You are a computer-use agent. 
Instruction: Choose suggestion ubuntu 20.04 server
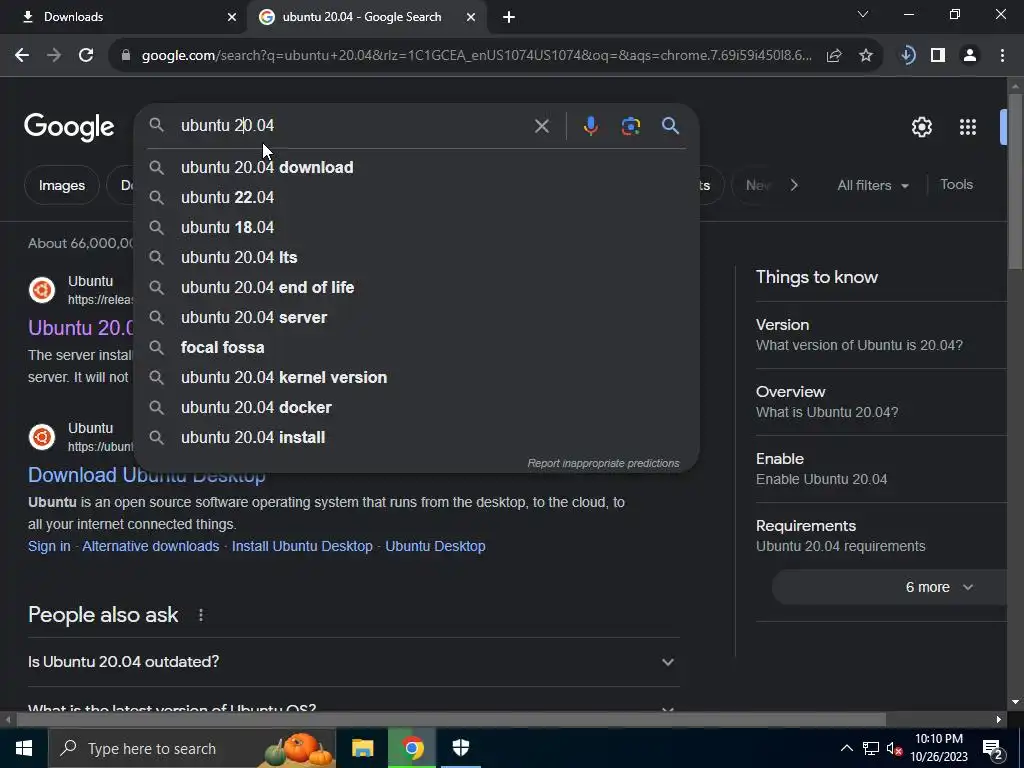pos(417,317)
